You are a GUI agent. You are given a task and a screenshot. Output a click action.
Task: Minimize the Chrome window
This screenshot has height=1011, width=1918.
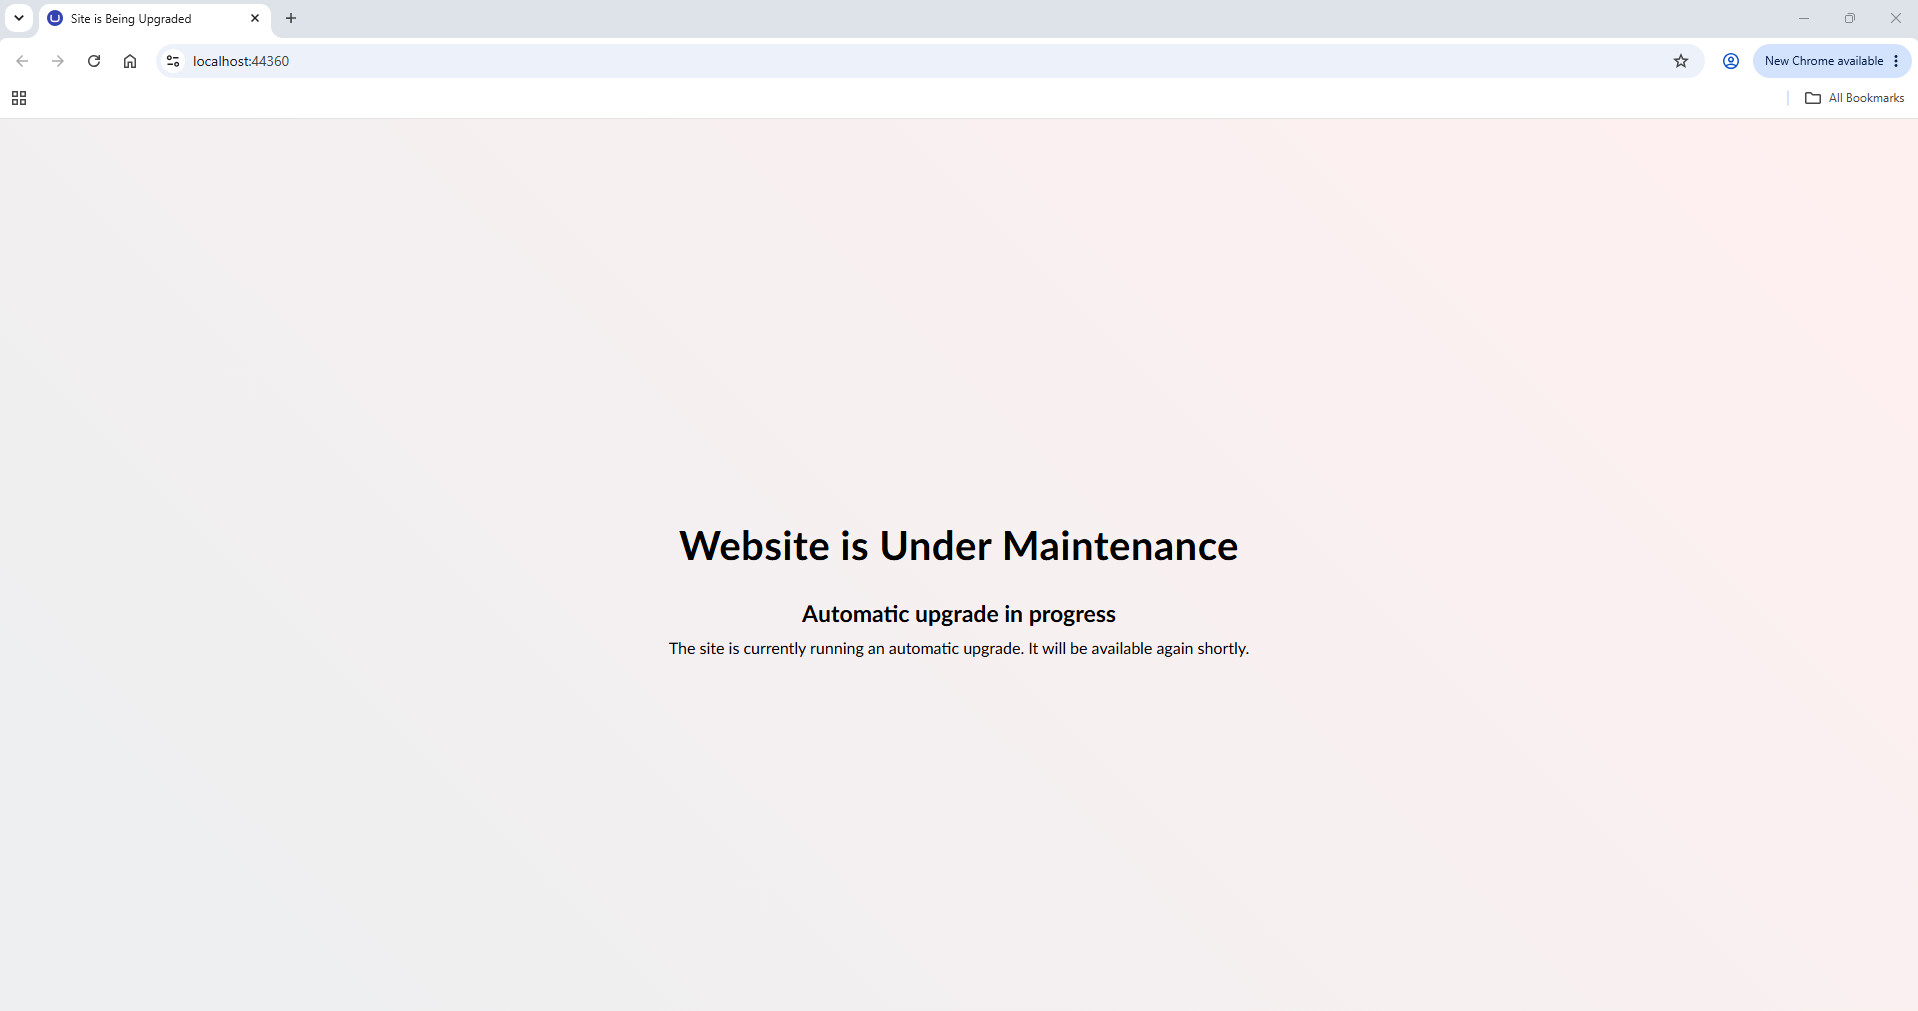(1804, 18)
